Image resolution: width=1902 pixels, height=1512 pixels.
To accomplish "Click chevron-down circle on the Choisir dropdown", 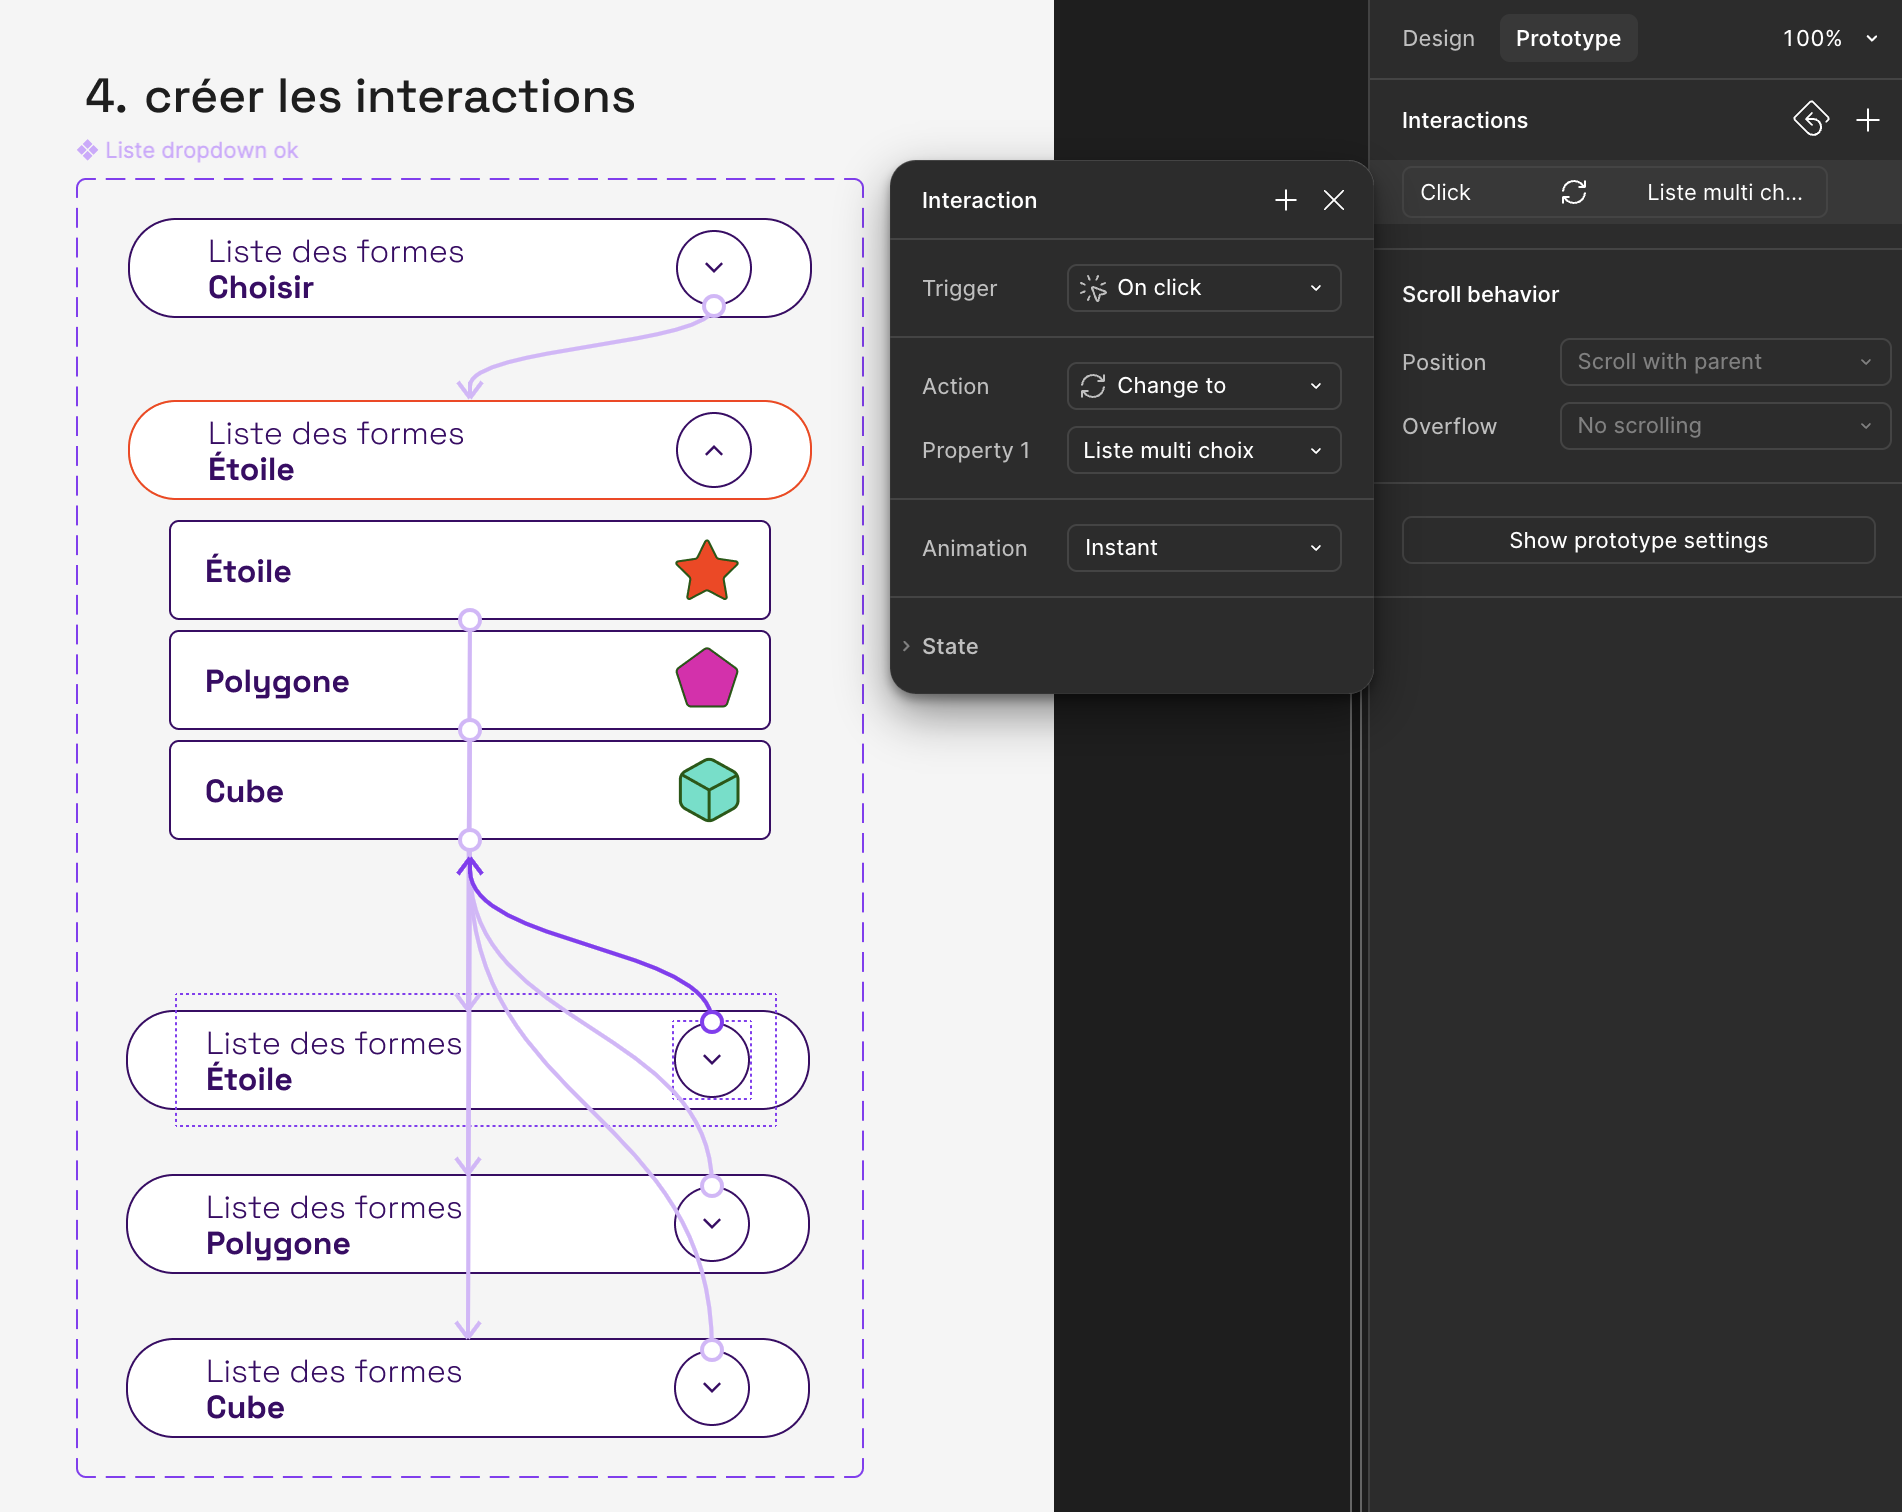I will 713,267.
